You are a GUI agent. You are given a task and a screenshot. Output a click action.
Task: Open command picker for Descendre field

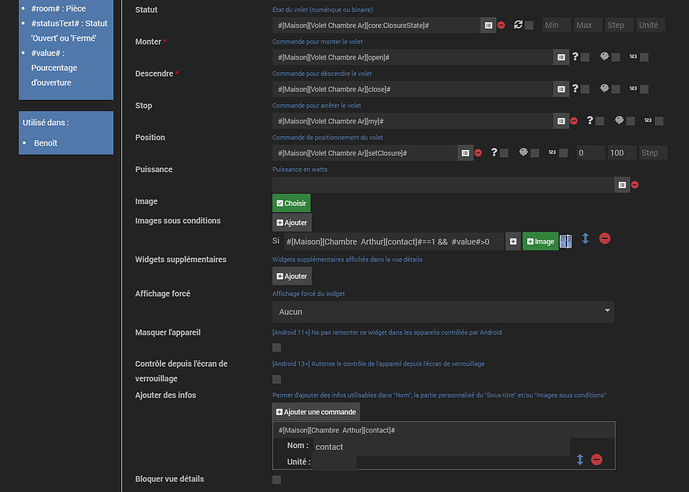[x=561, y=89]
